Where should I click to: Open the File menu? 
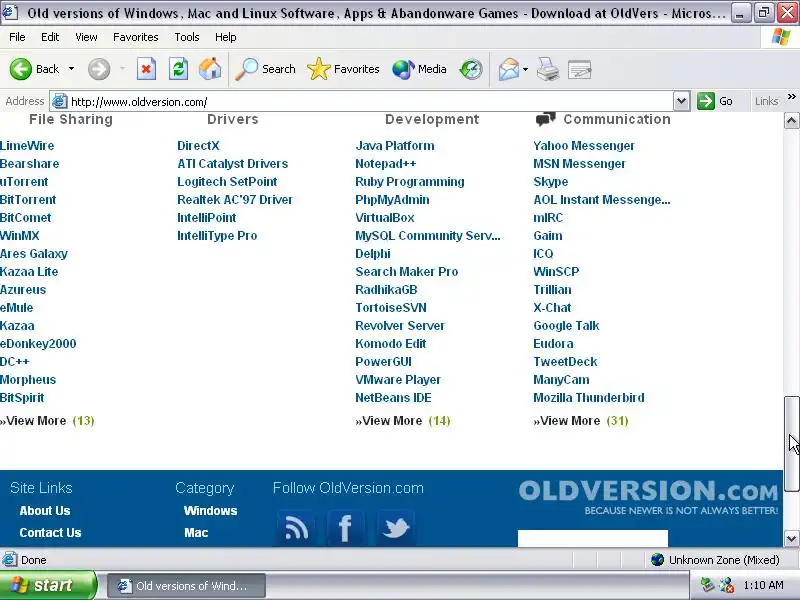(17, 37)
